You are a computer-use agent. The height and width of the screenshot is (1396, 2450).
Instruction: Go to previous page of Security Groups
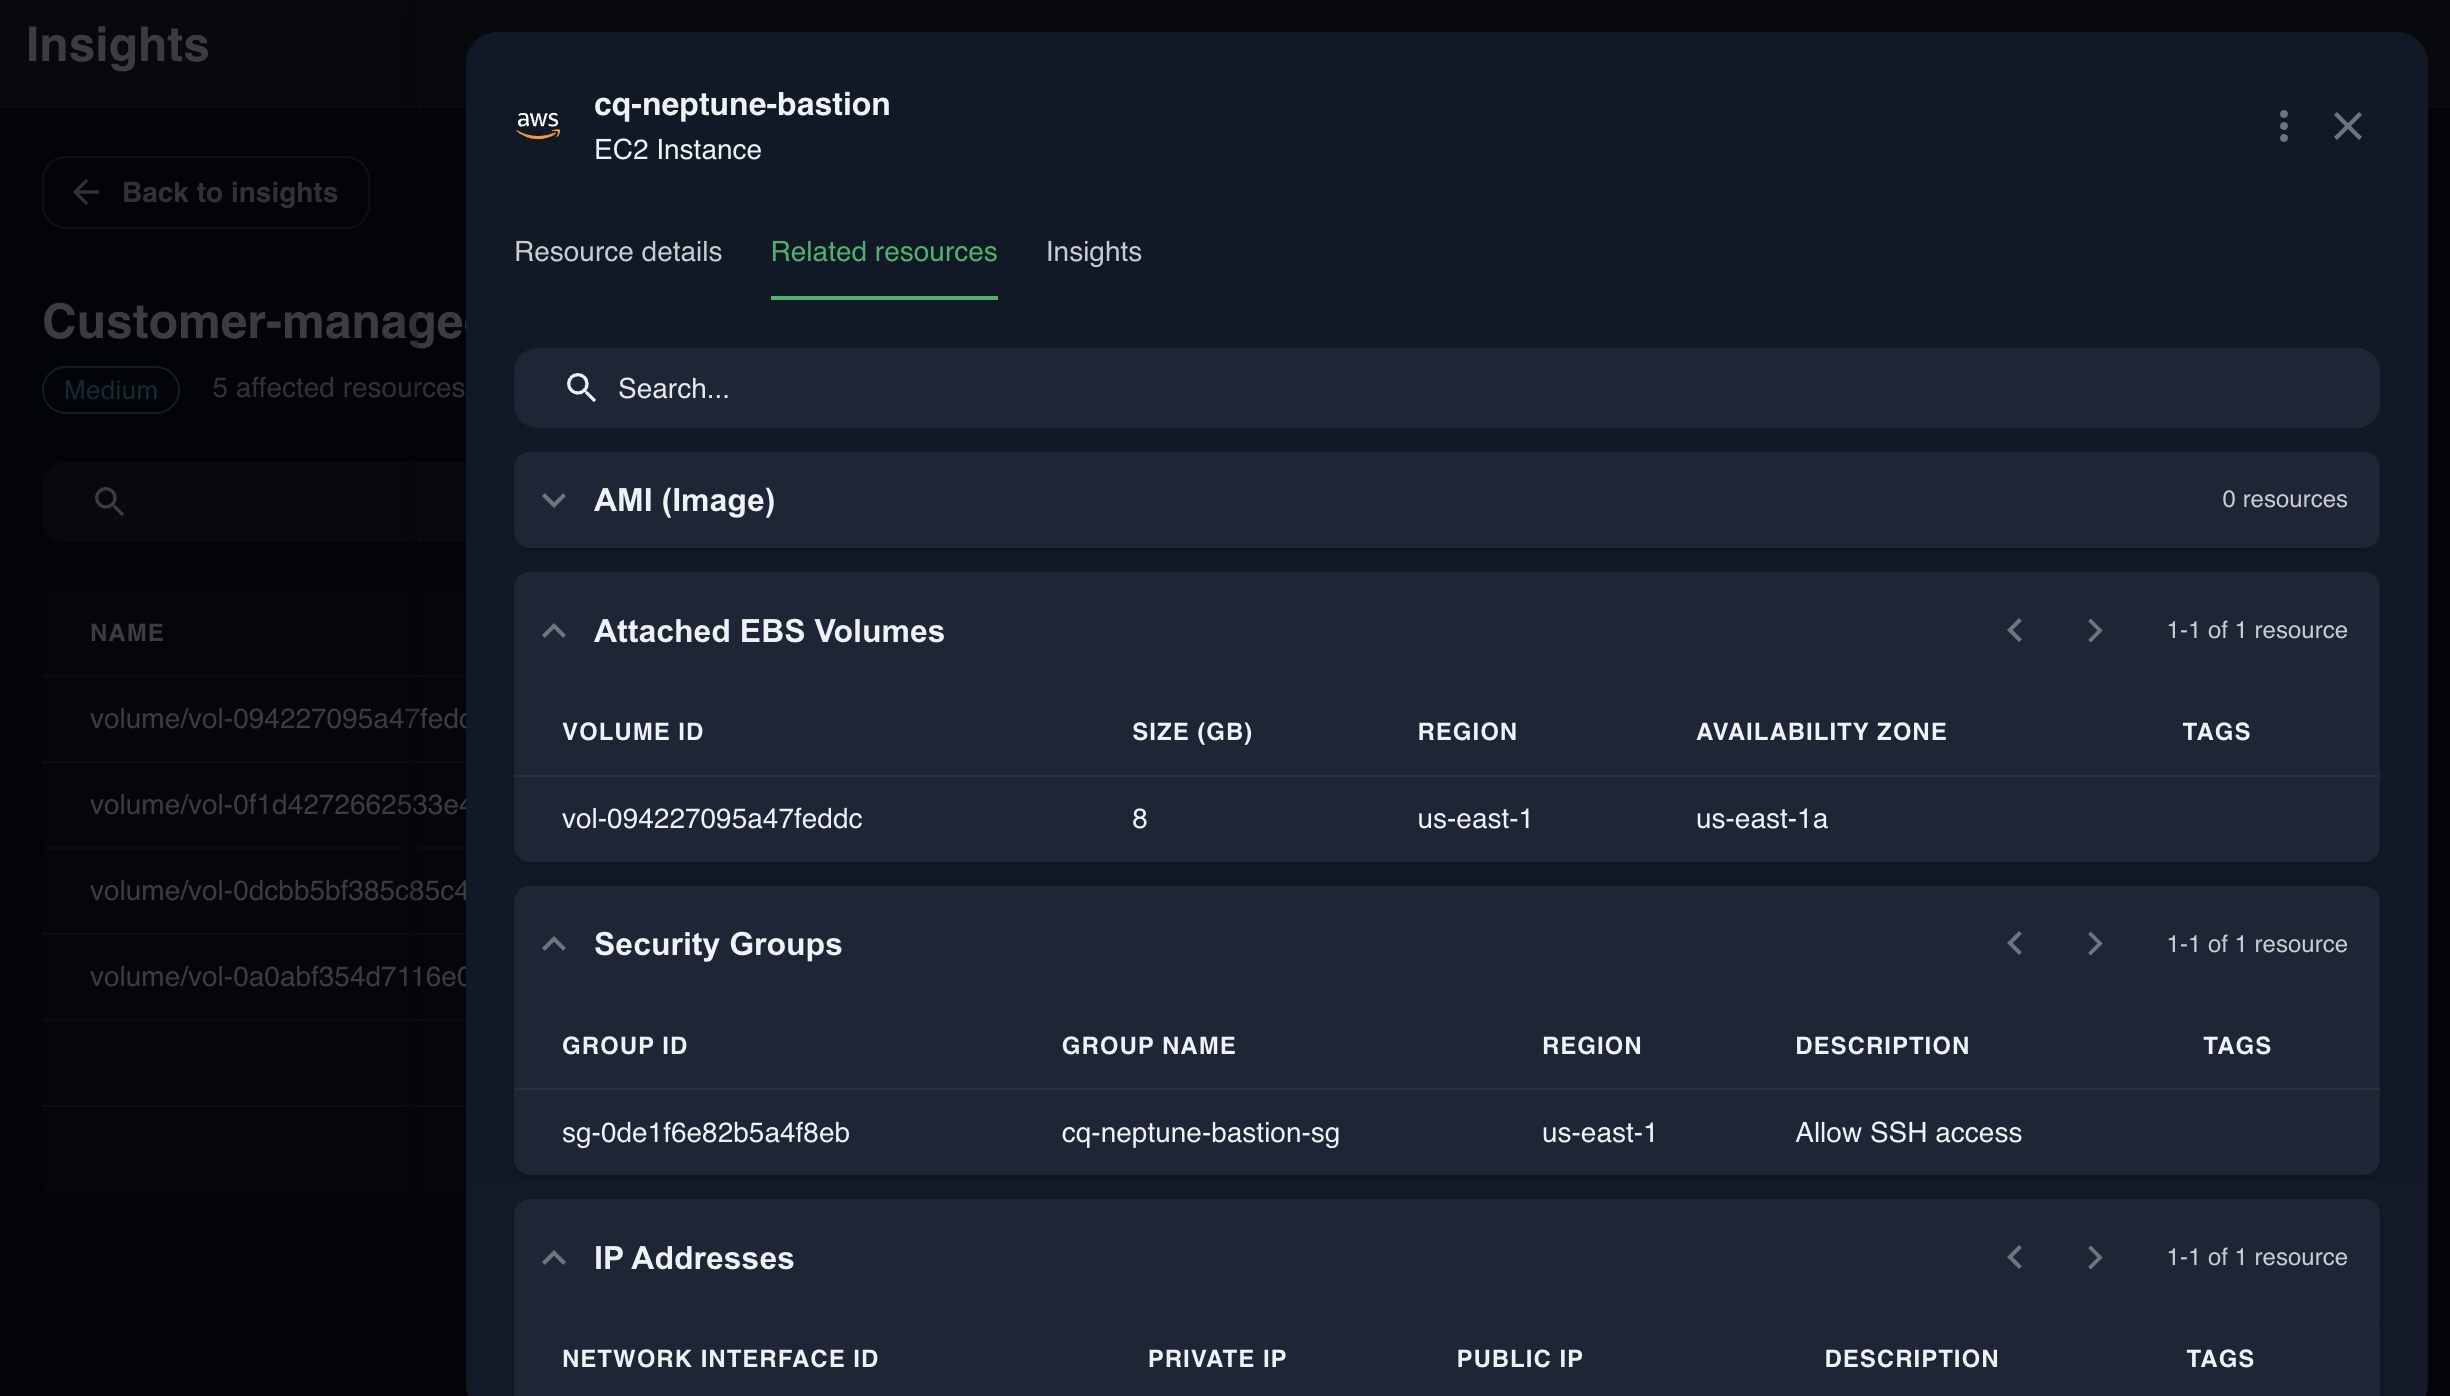2015,944
